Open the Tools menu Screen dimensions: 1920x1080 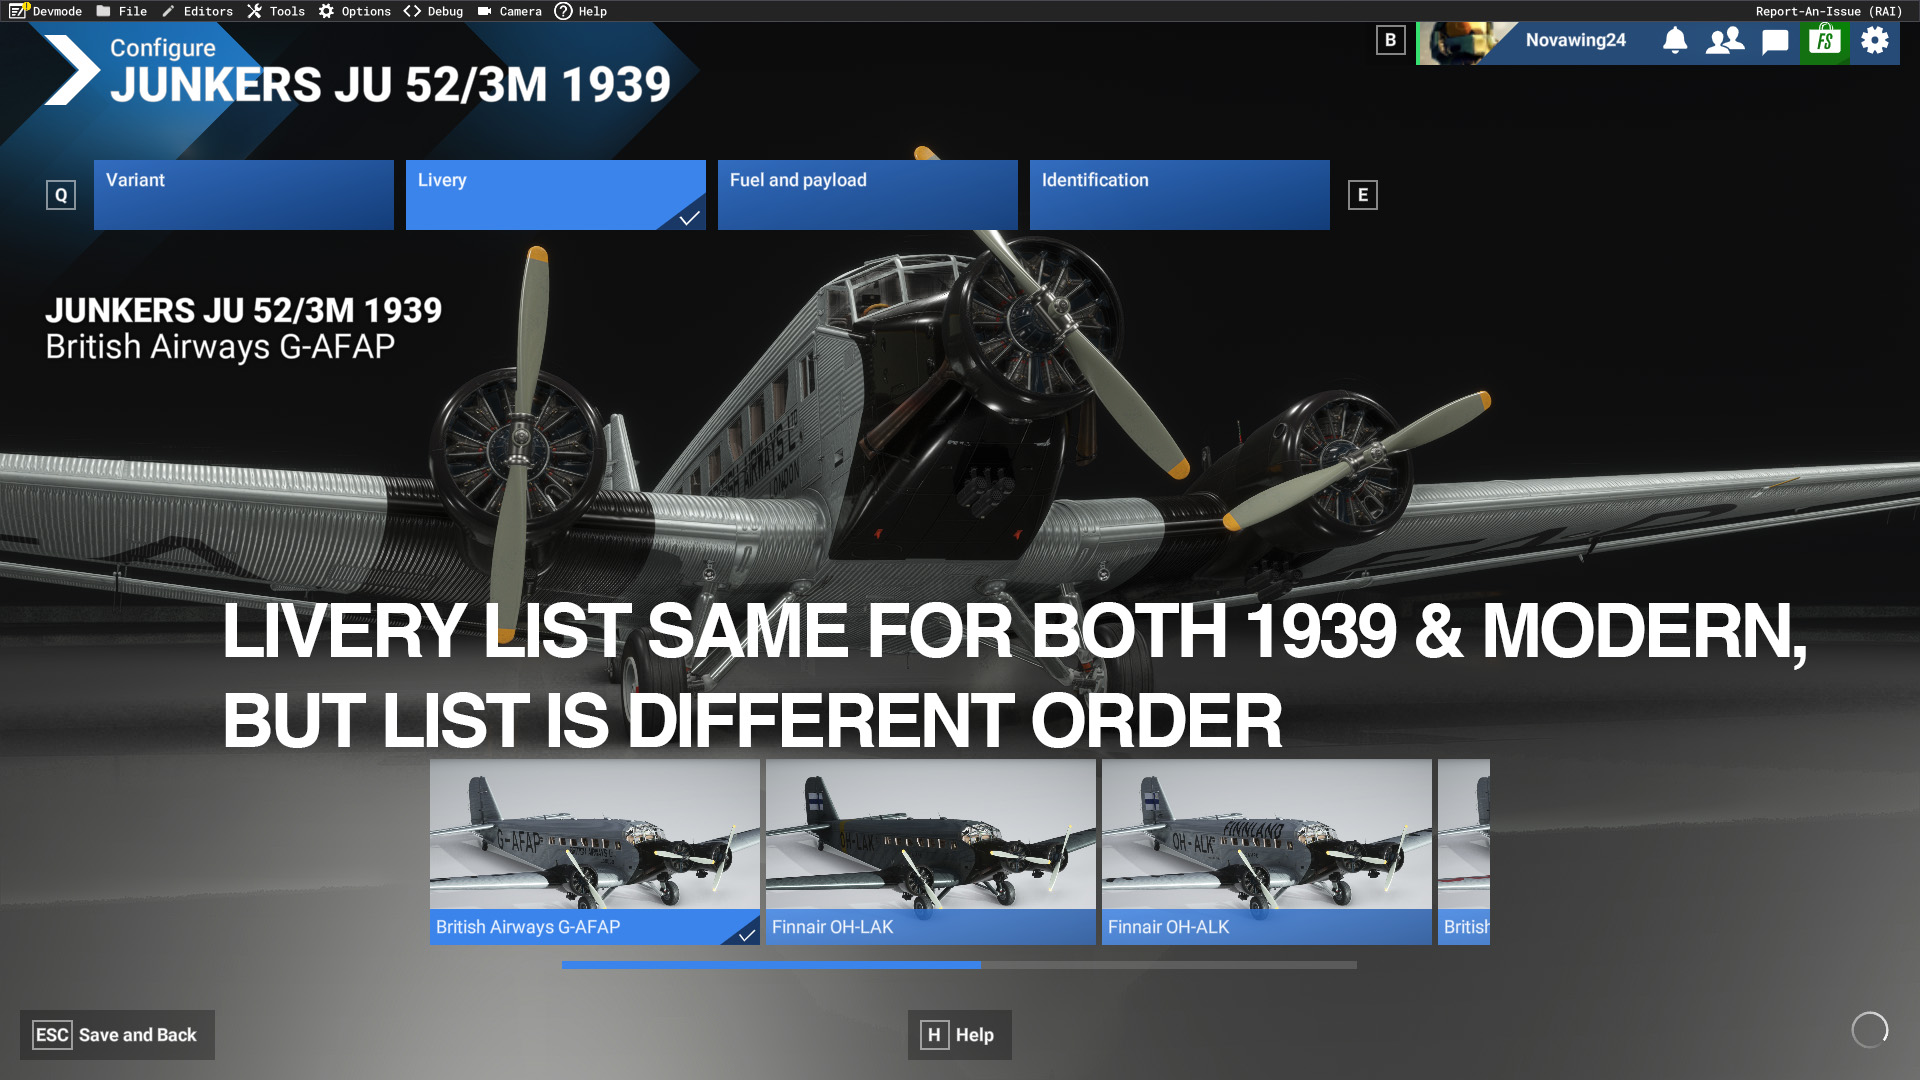tap(276, 11)
